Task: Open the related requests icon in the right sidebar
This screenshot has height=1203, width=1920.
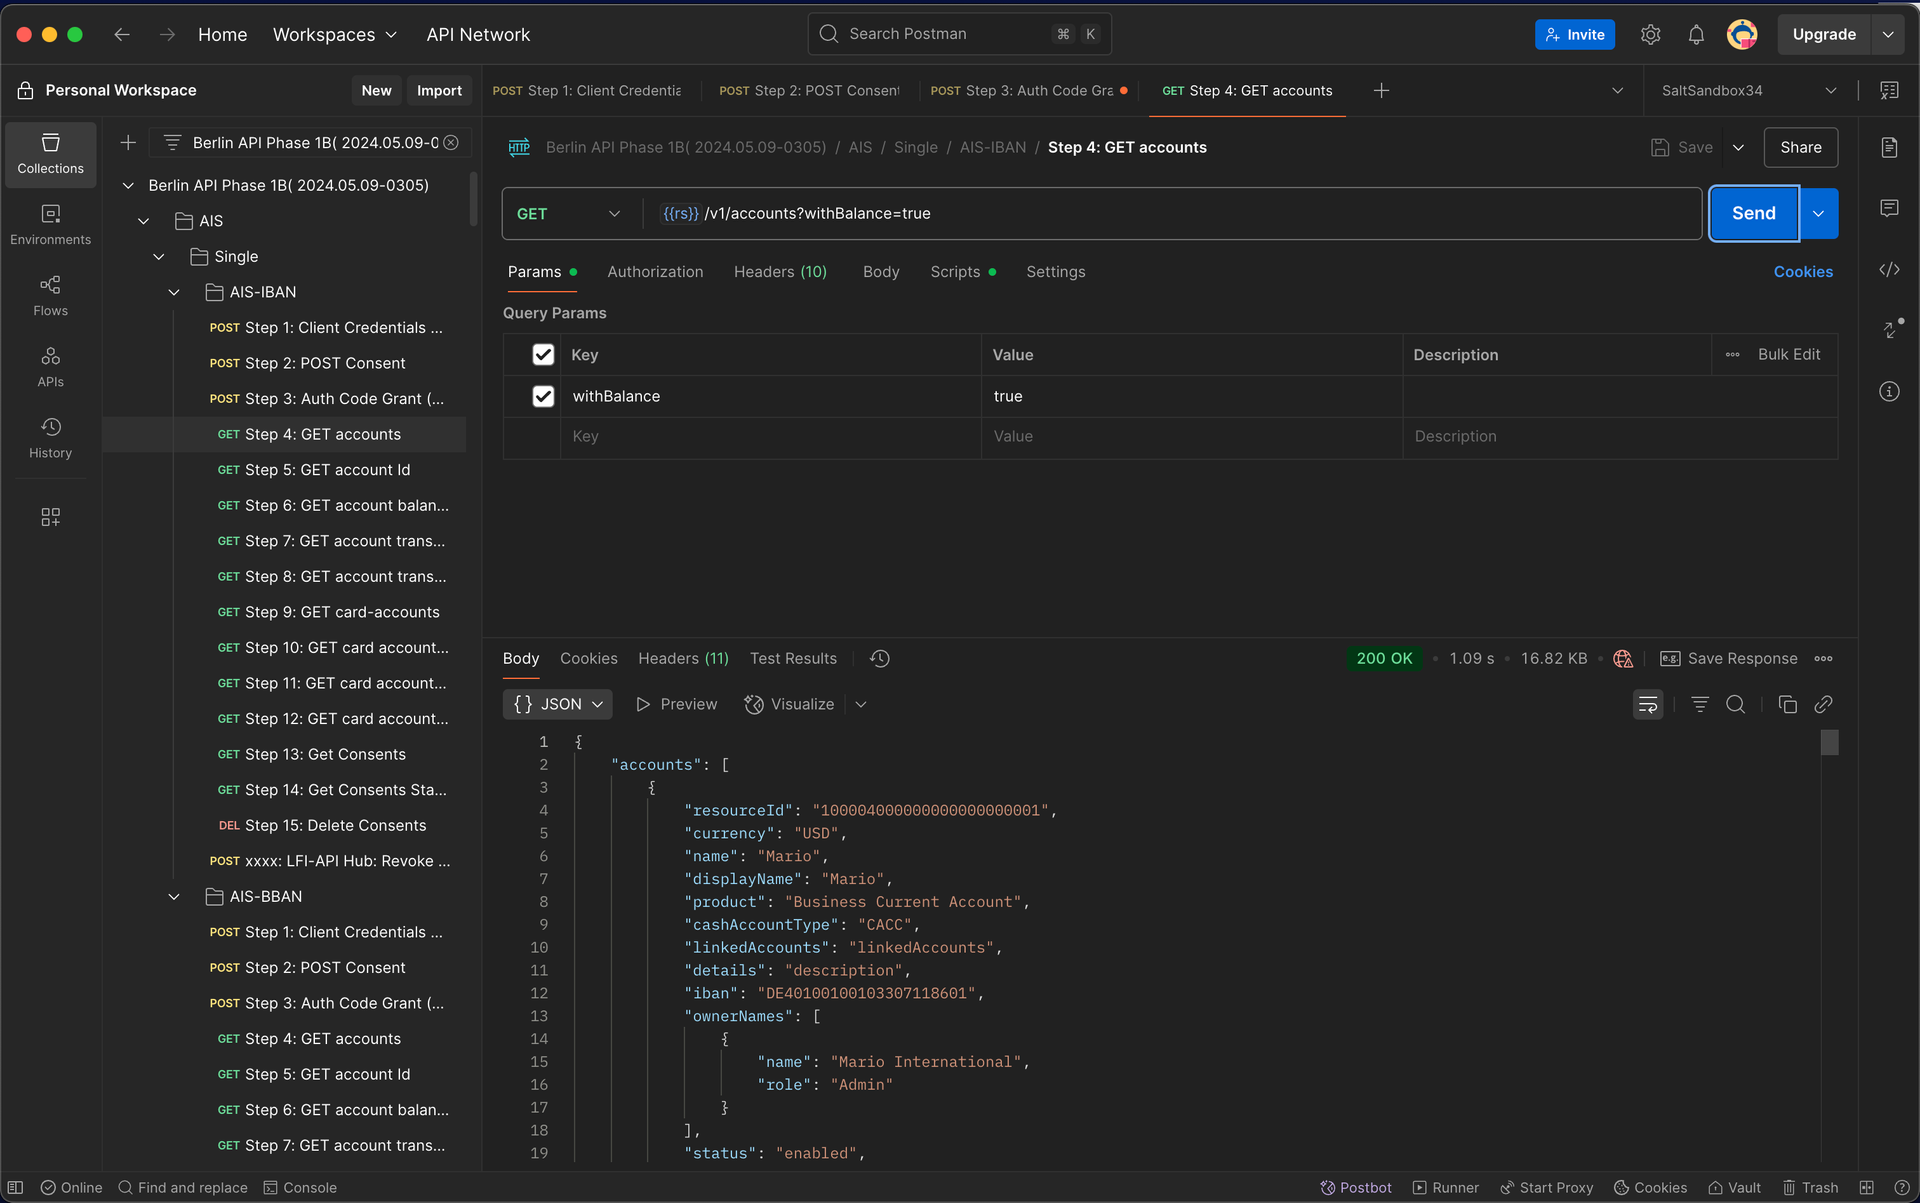Action: [x=1891, y=329]
